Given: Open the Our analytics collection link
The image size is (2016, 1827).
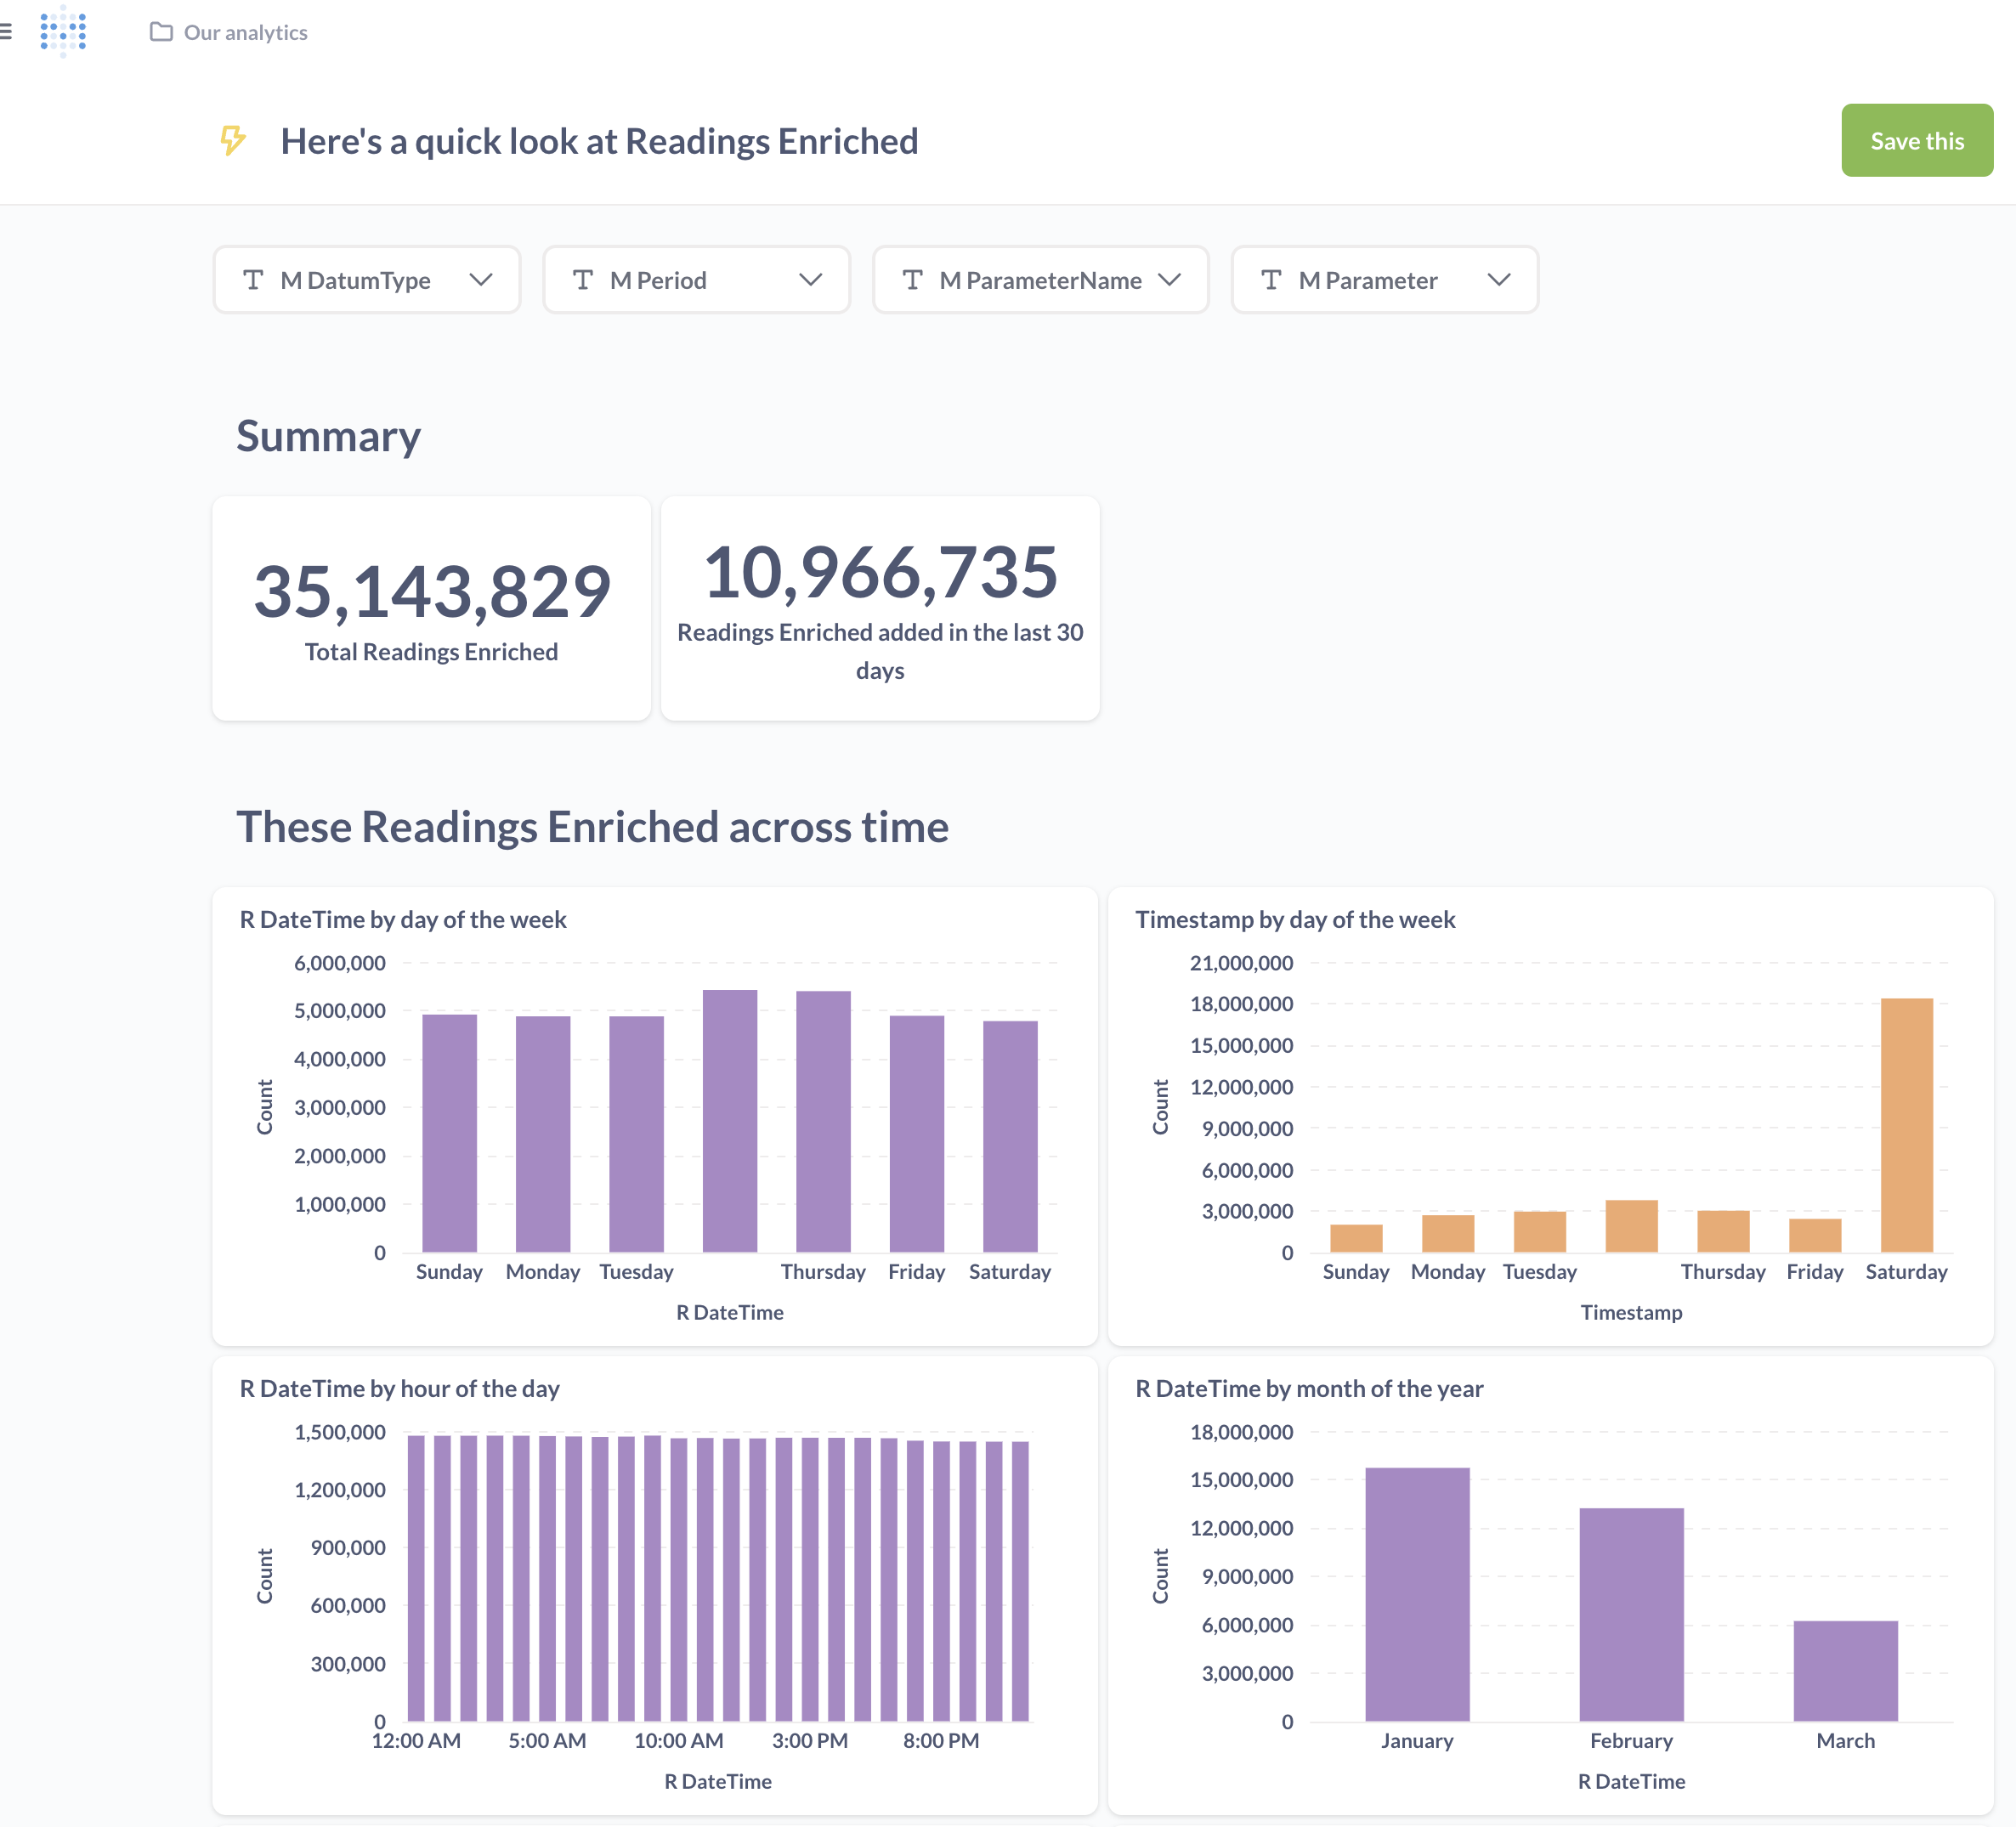Looking at the screenshot, I should coord(245,32).
